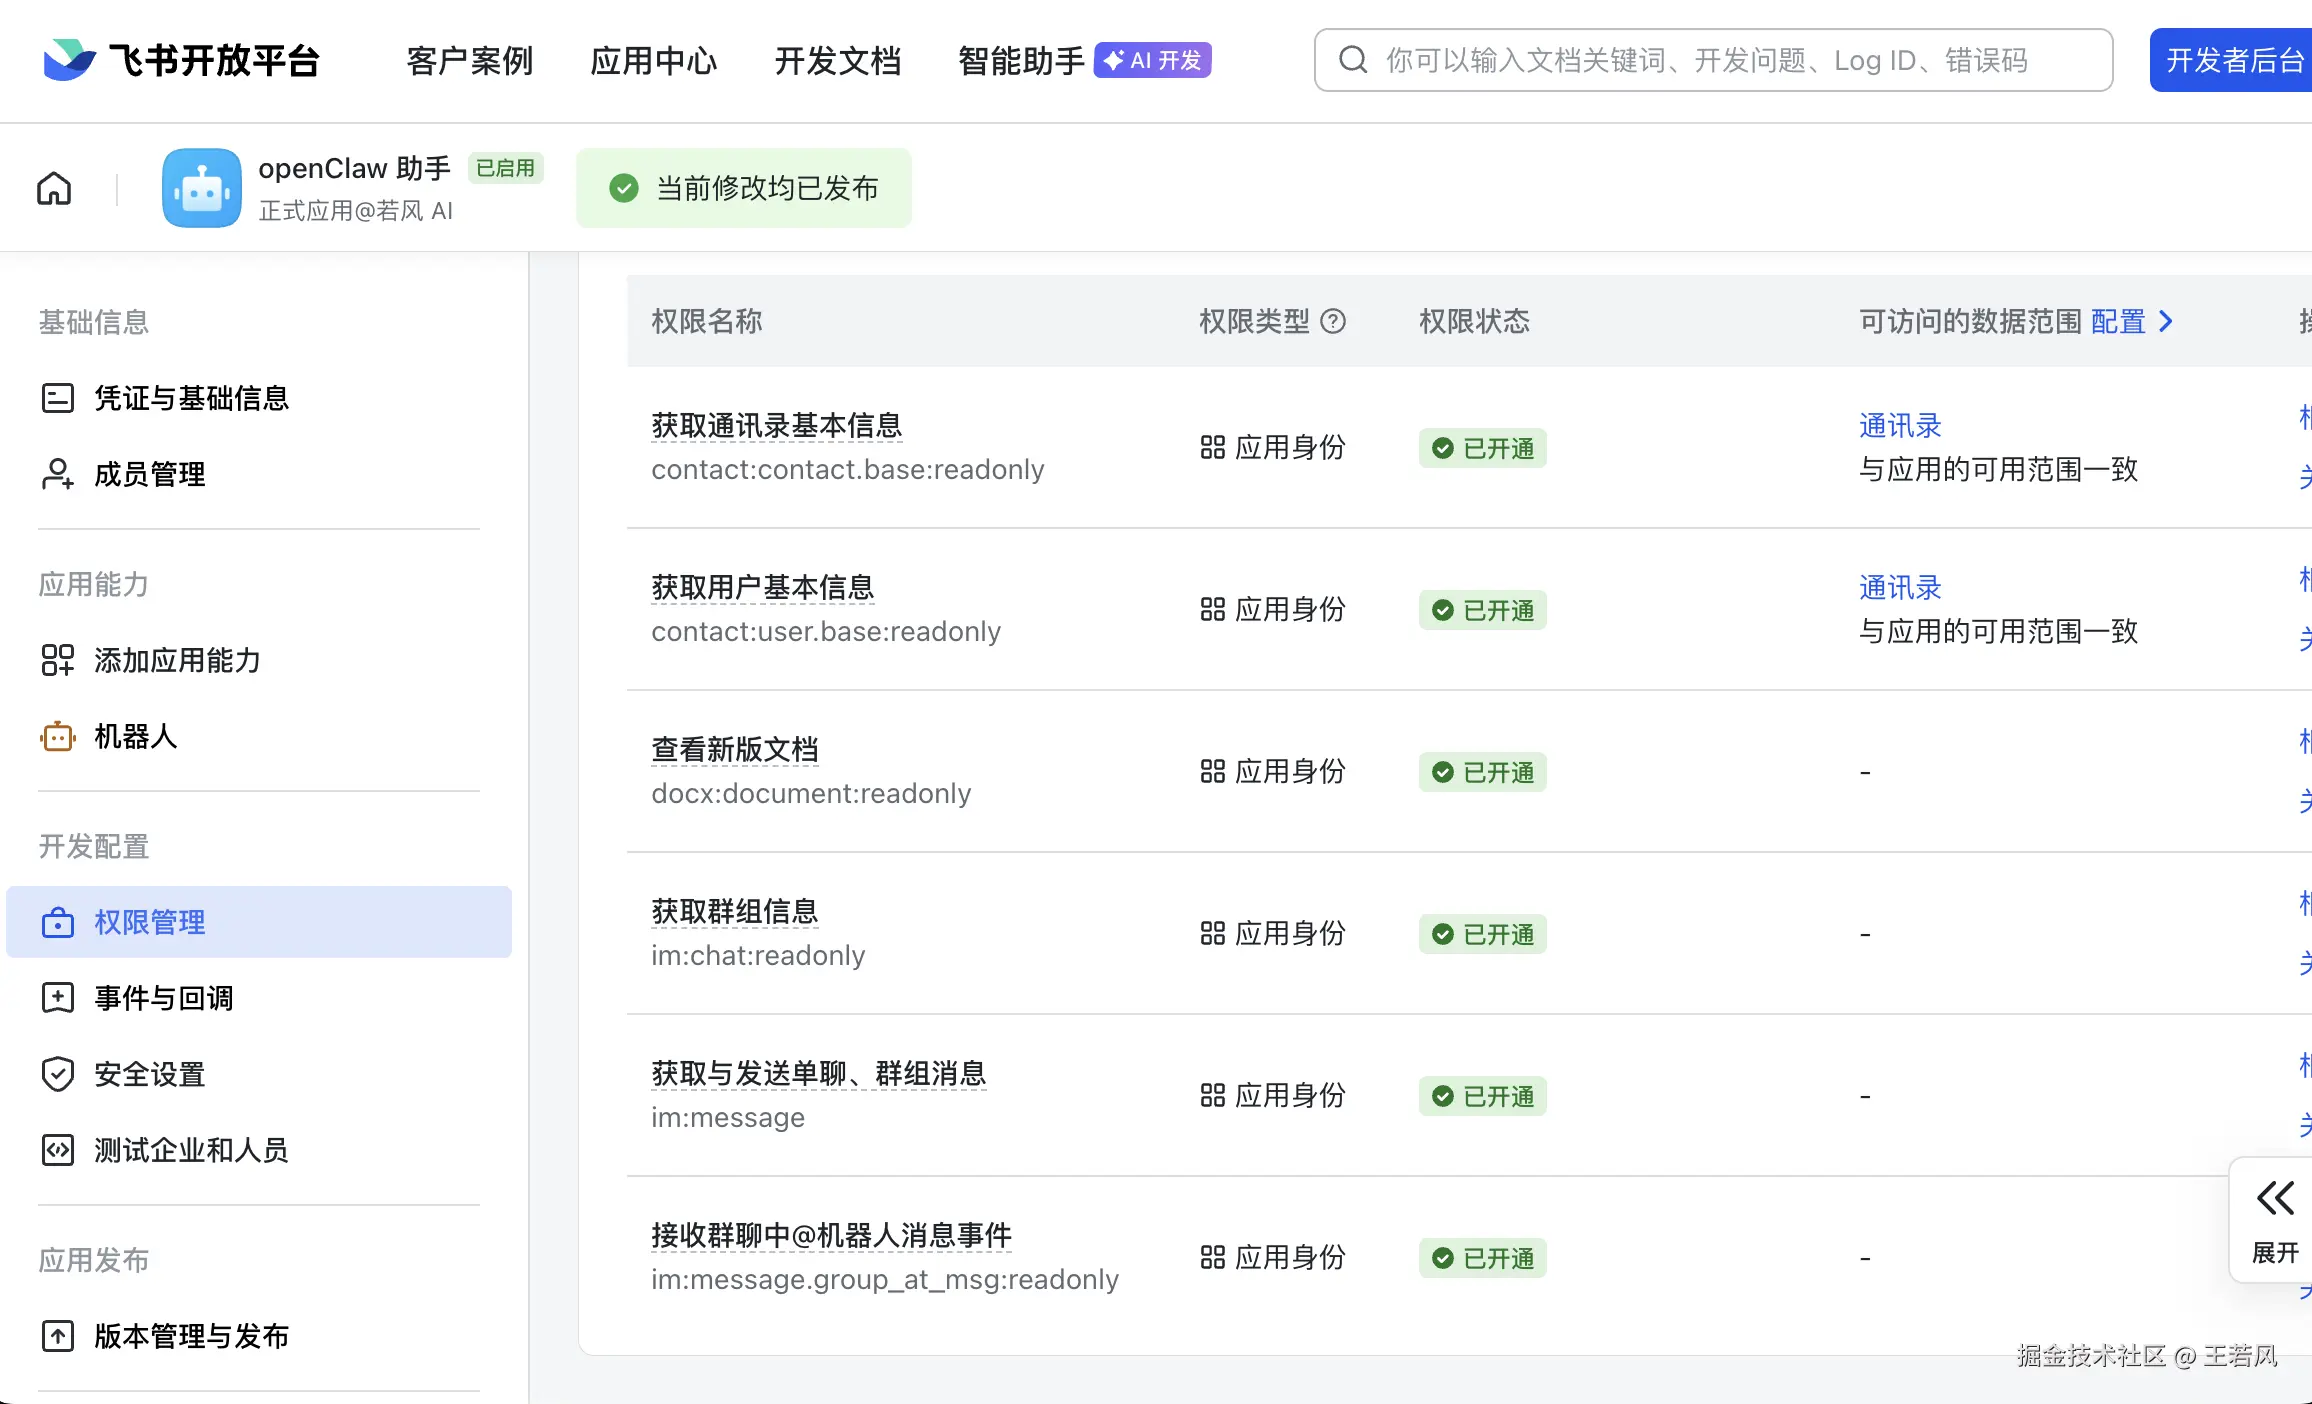Screen dimensions: 2312x1404
Task: Open the 开发文档 top navigation item
Action: [837, 60]
